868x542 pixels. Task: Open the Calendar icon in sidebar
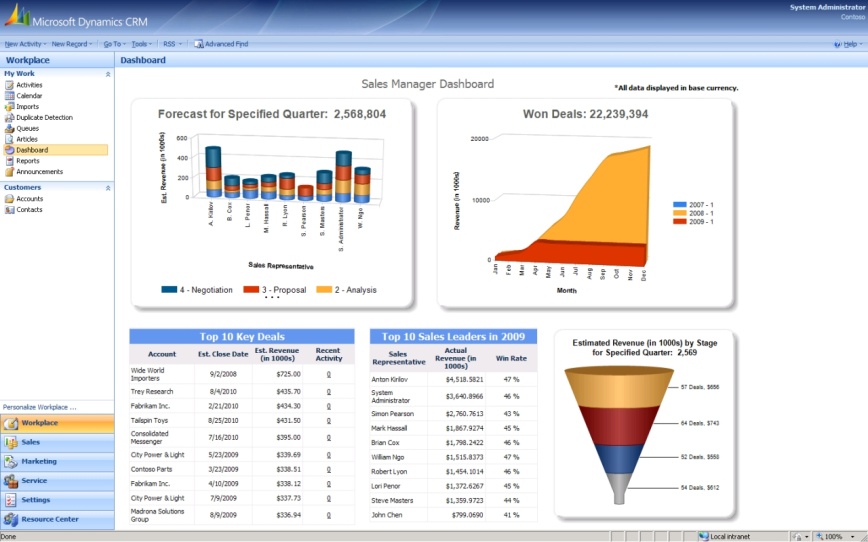pyautogui.click(x=9, y=96)
